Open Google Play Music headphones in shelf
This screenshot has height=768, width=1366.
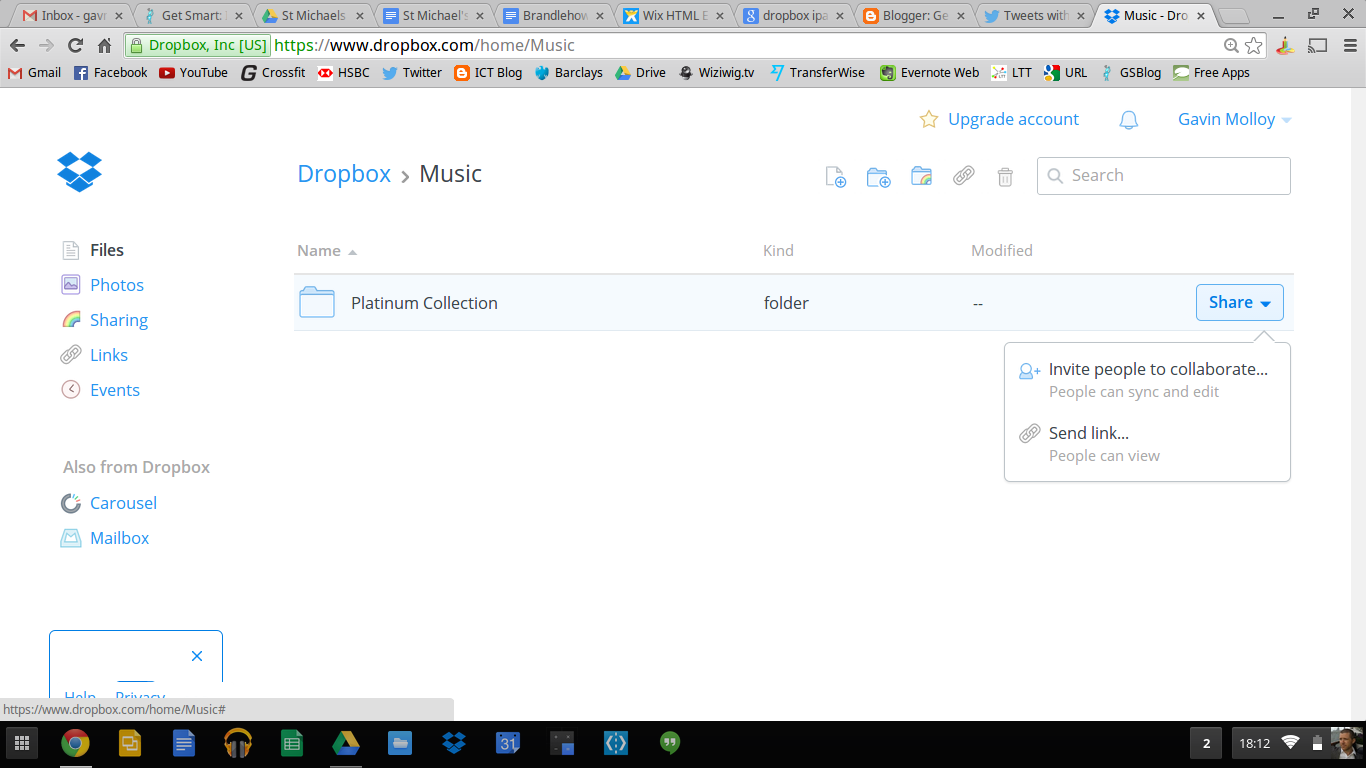pyautogui.click(x=238, y=743)
